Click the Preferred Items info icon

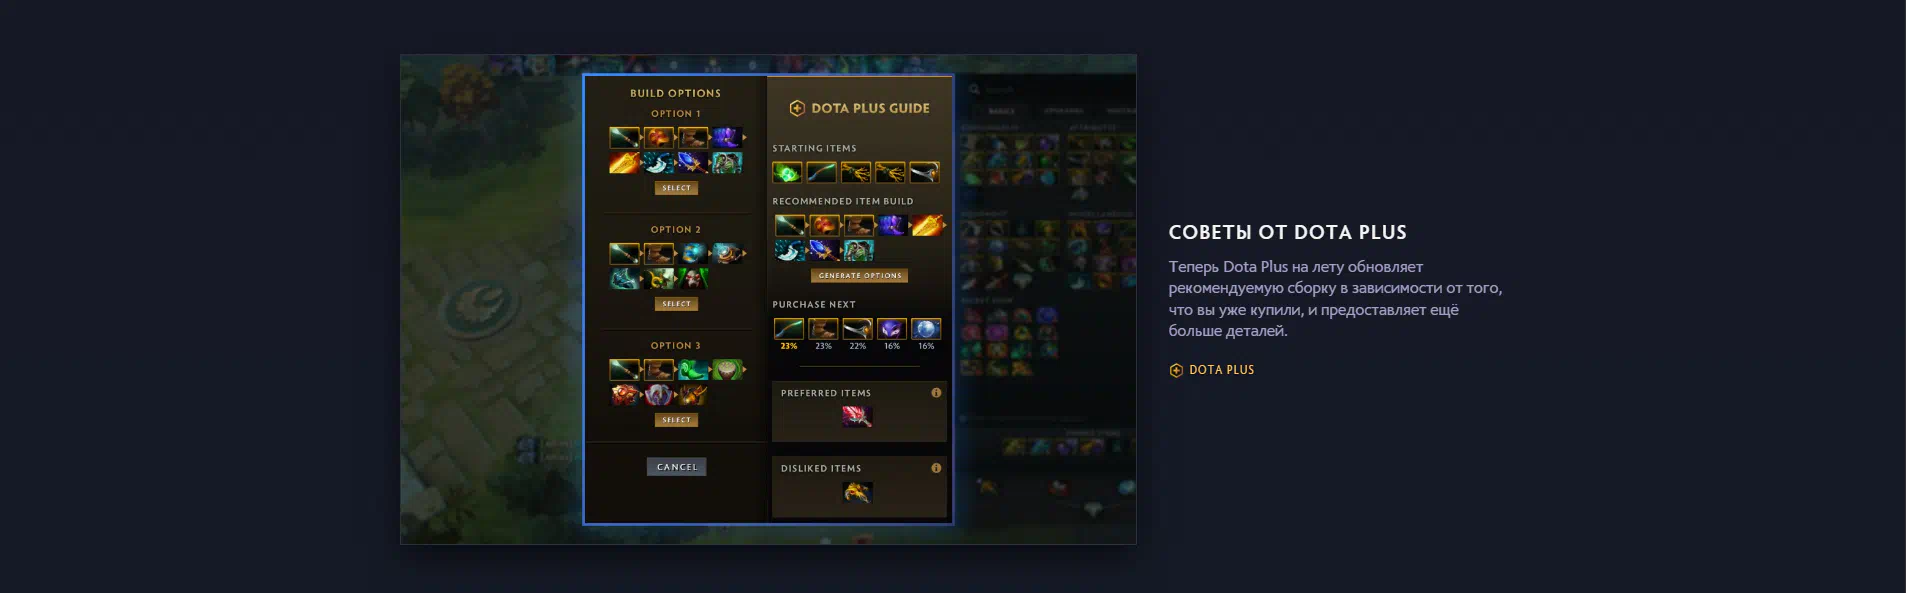(936, 393)
